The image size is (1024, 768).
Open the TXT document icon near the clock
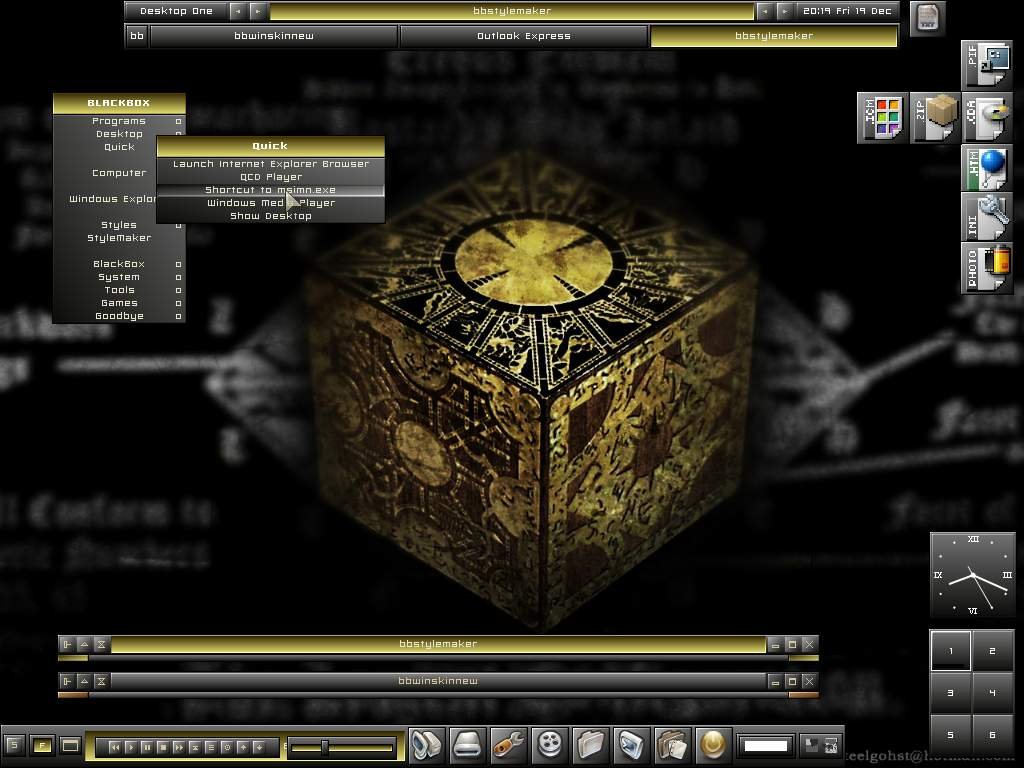pos(927,18)
